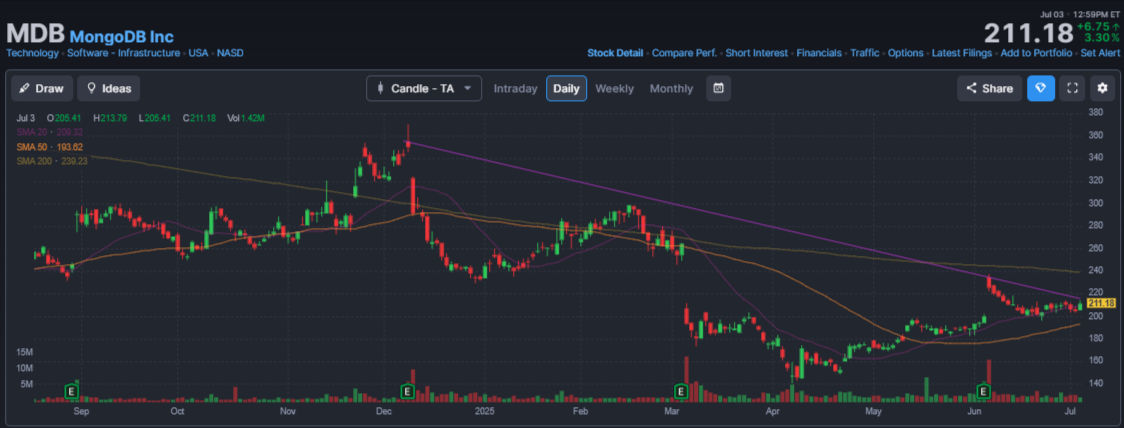Image resolution: width=1124 pixels, height=428 pixels.
Task: Open the Stock Detail link
Action: (x=615, y=53)
